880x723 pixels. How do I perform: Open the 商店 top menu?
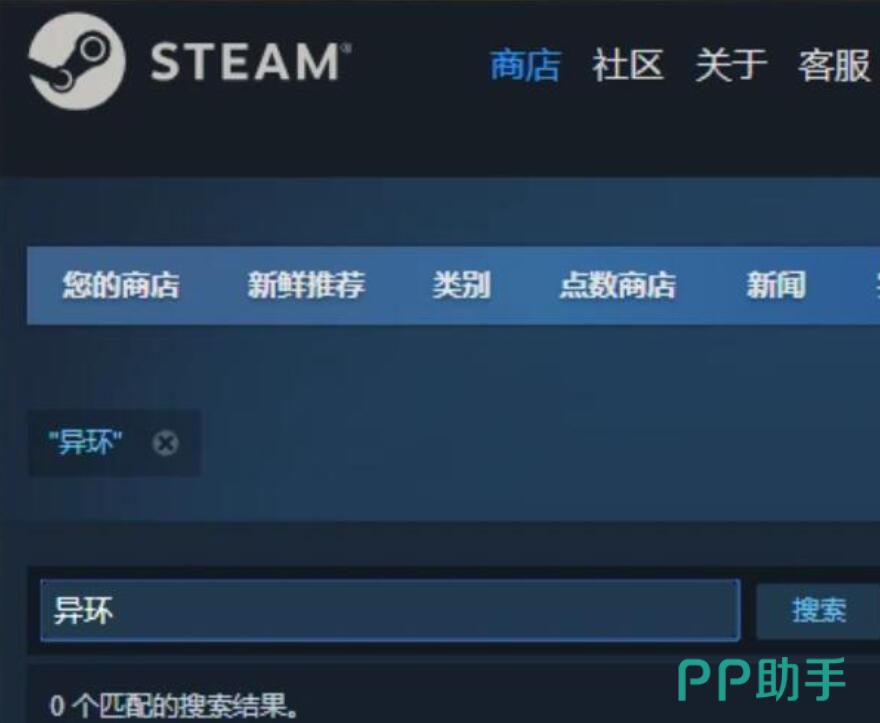(525, 65)
